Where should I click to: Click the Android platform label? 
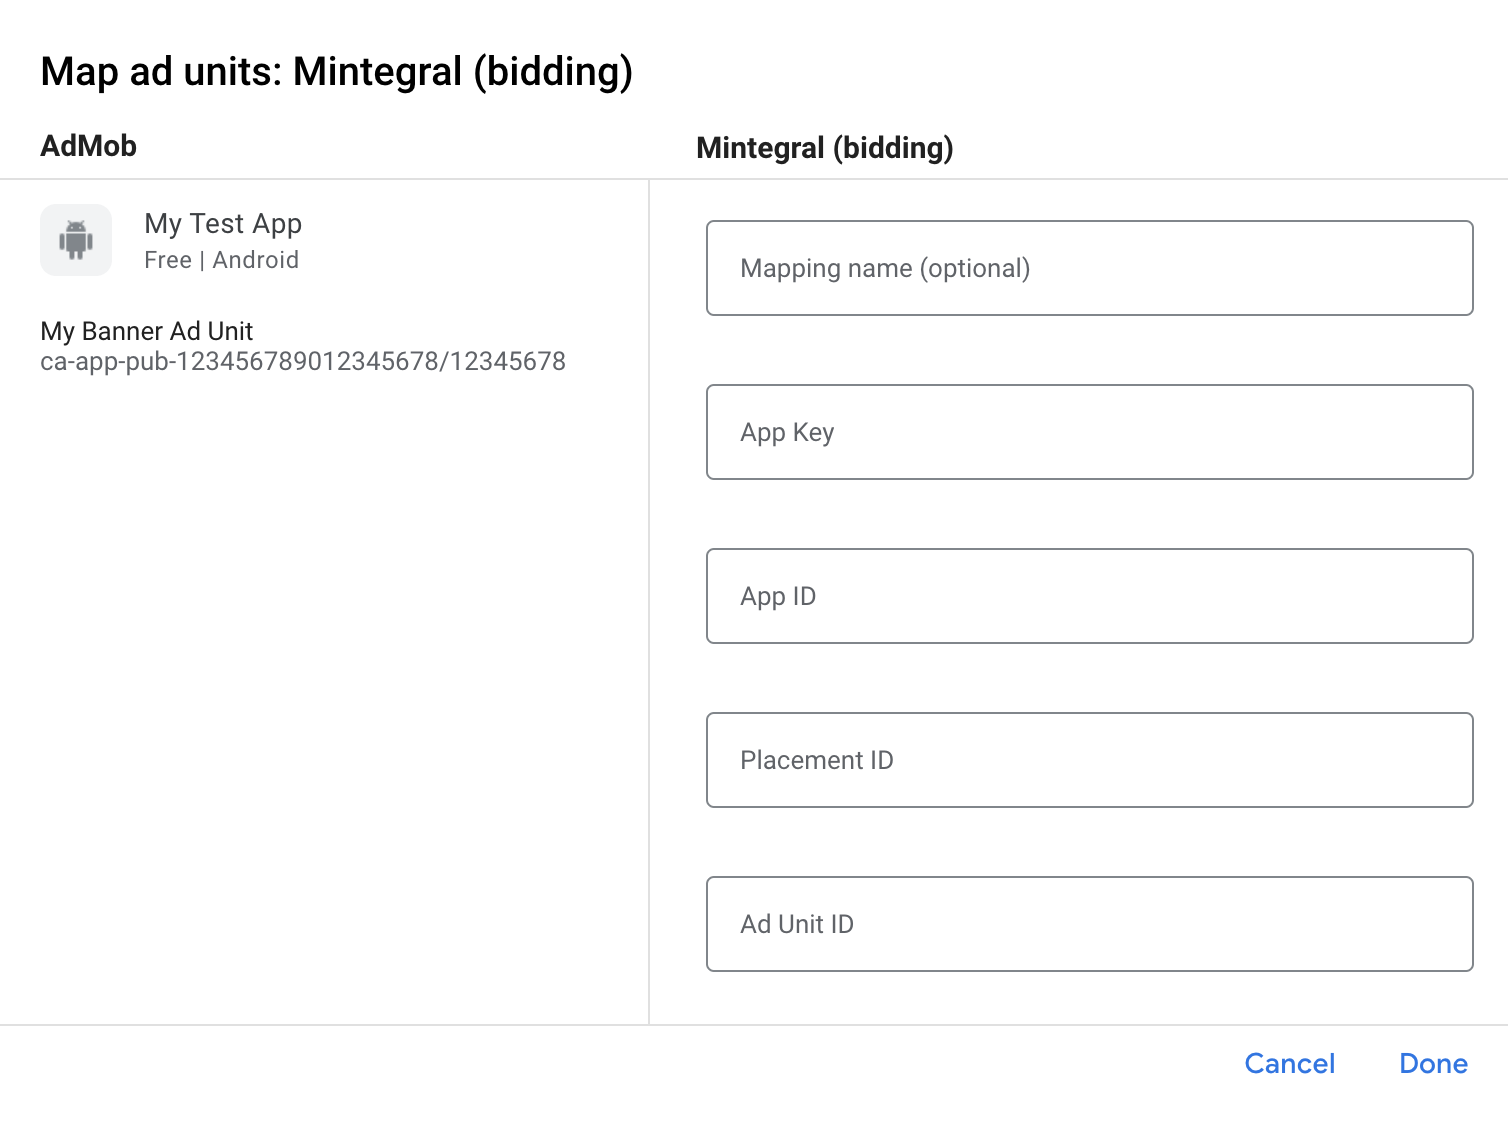[x=256, y=260]
